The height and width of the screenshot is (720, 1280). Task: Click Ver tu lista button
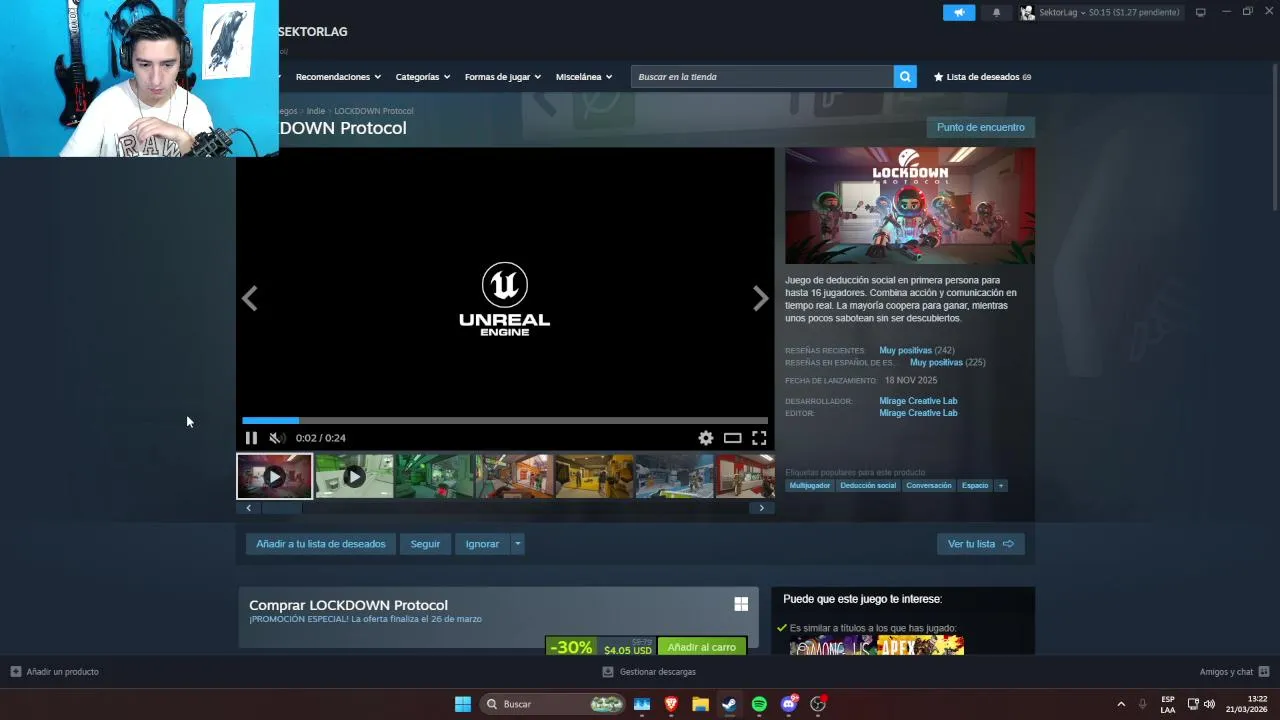coord(980,544)
